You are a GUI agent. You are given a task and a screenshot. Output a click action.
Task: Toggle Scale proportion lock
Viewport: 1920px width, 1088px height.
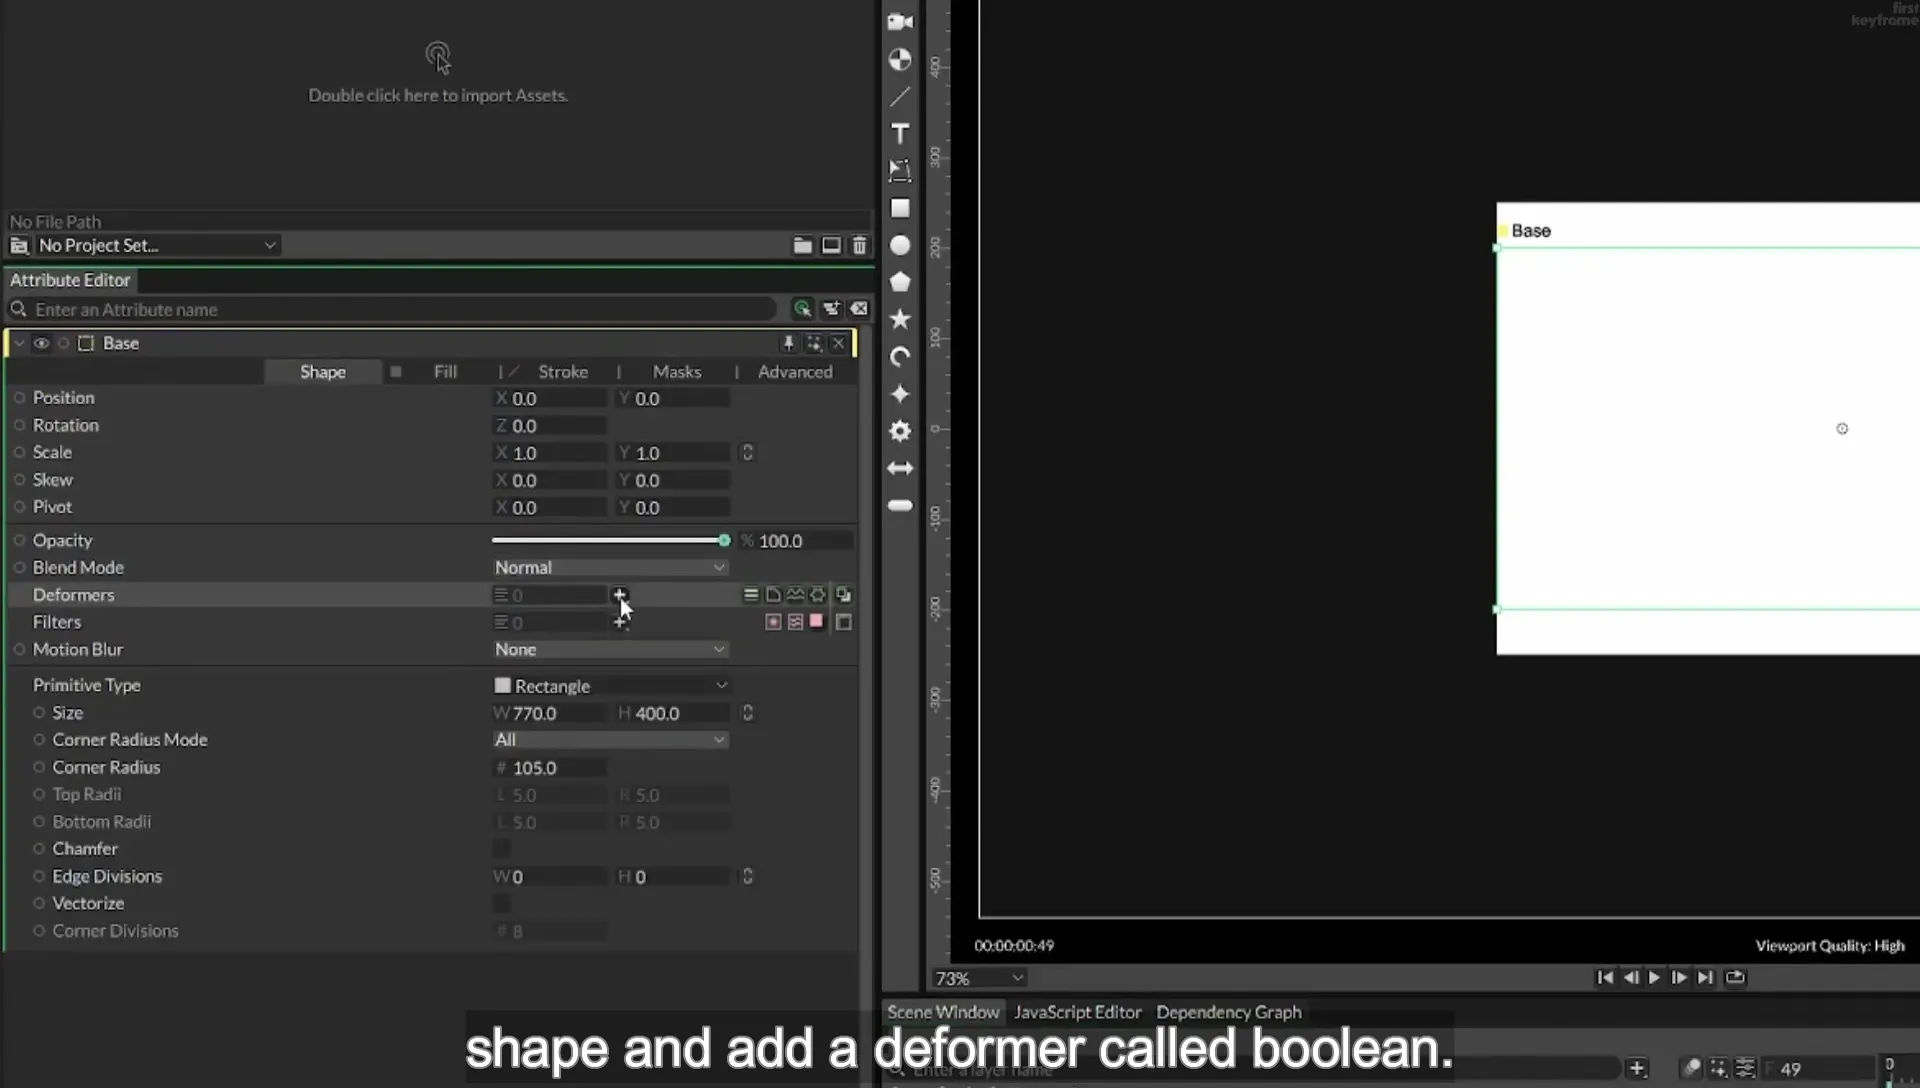(747, 453)
